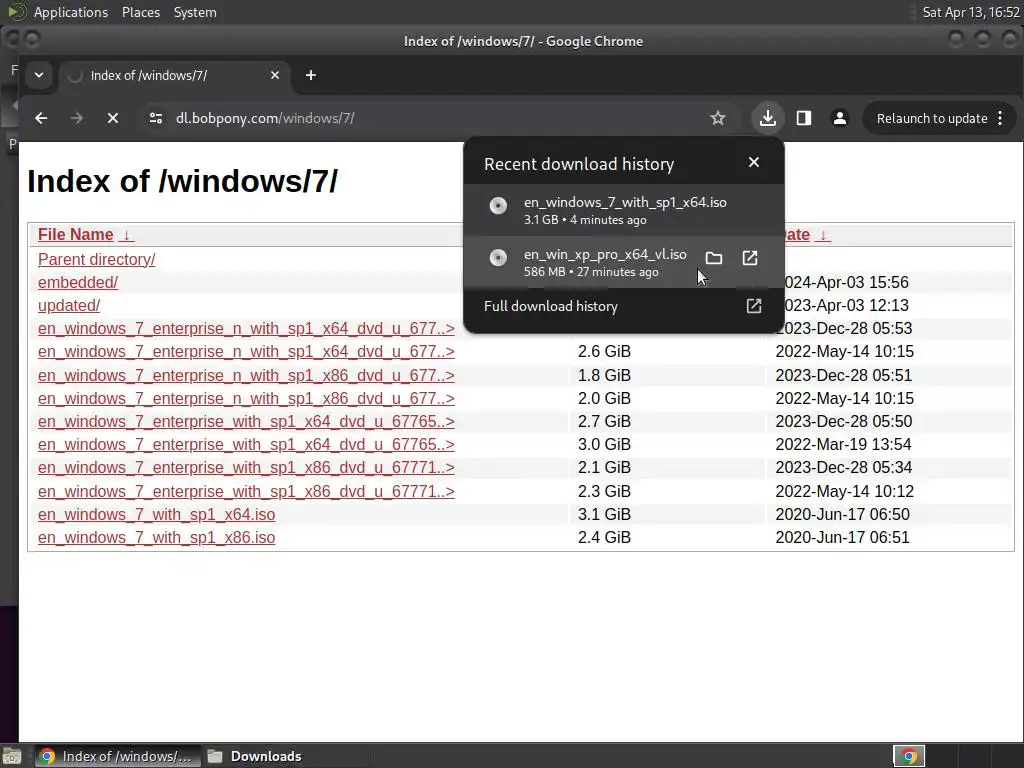Click the clock showing Sat Apr 13
The width and height of the screenshot is (1024, 768).
971,12
